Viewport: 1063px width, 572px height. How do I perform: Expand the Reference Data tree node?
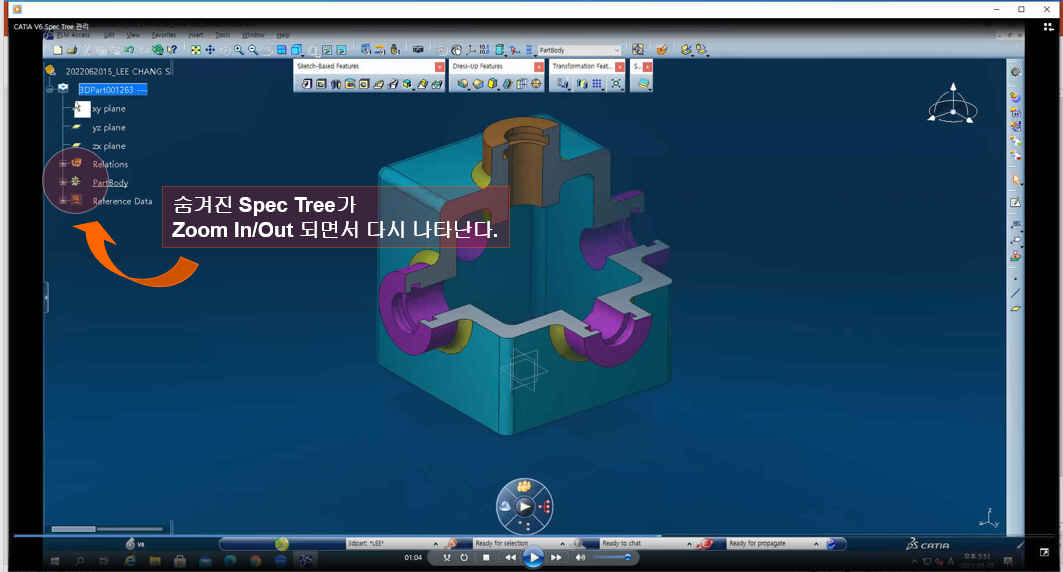coord(63,201)
